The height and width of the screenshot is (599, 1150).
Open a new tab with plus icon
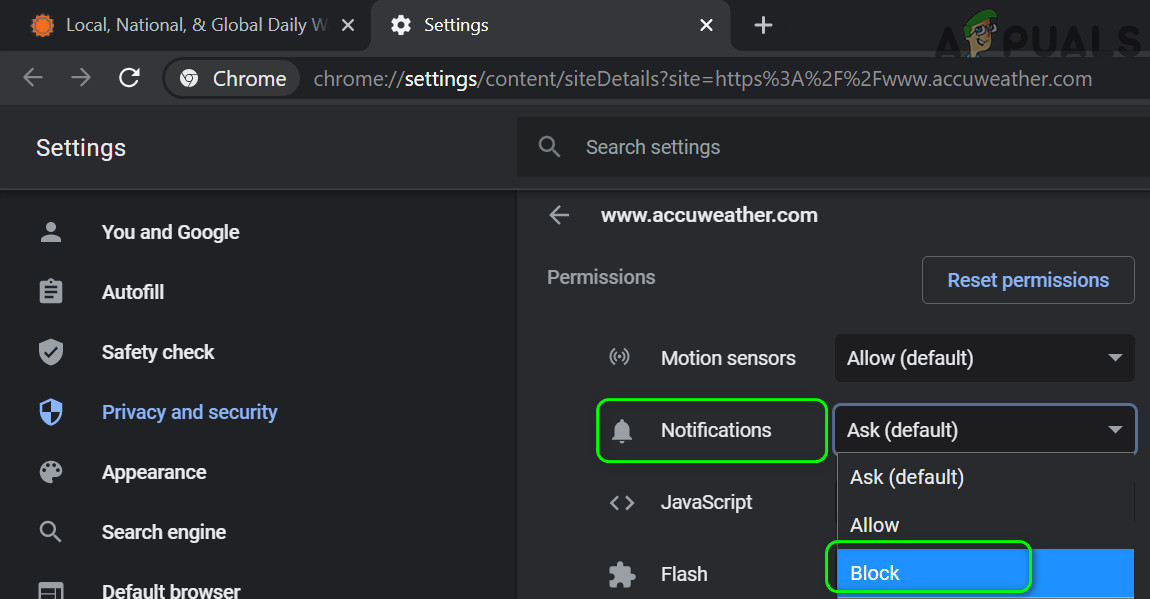tap(763, 25)
